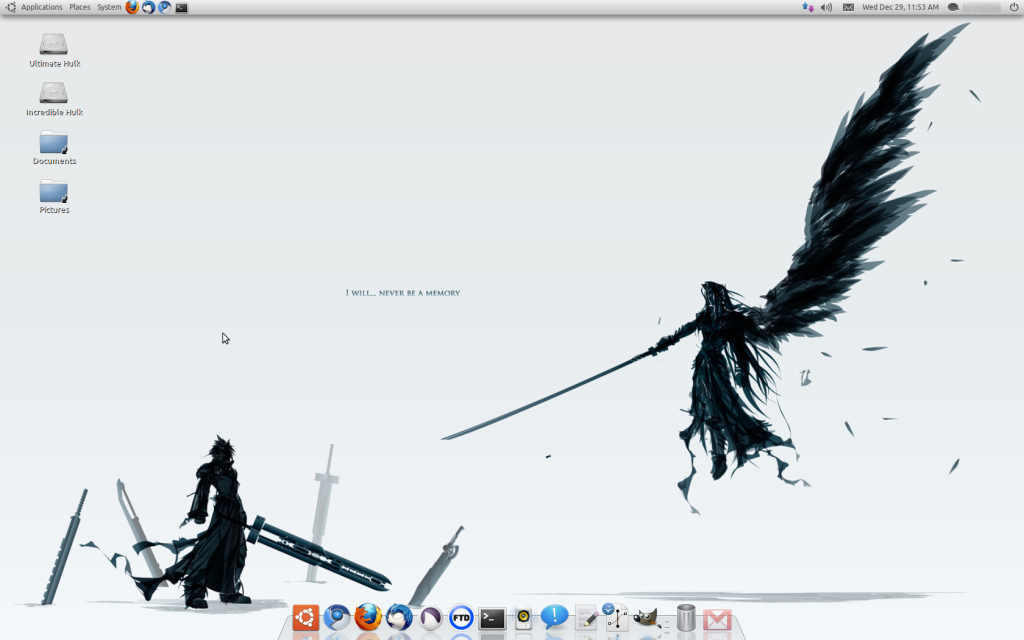Open the volume control in the panel
The image size is (1024, 640).
(826, 7)
